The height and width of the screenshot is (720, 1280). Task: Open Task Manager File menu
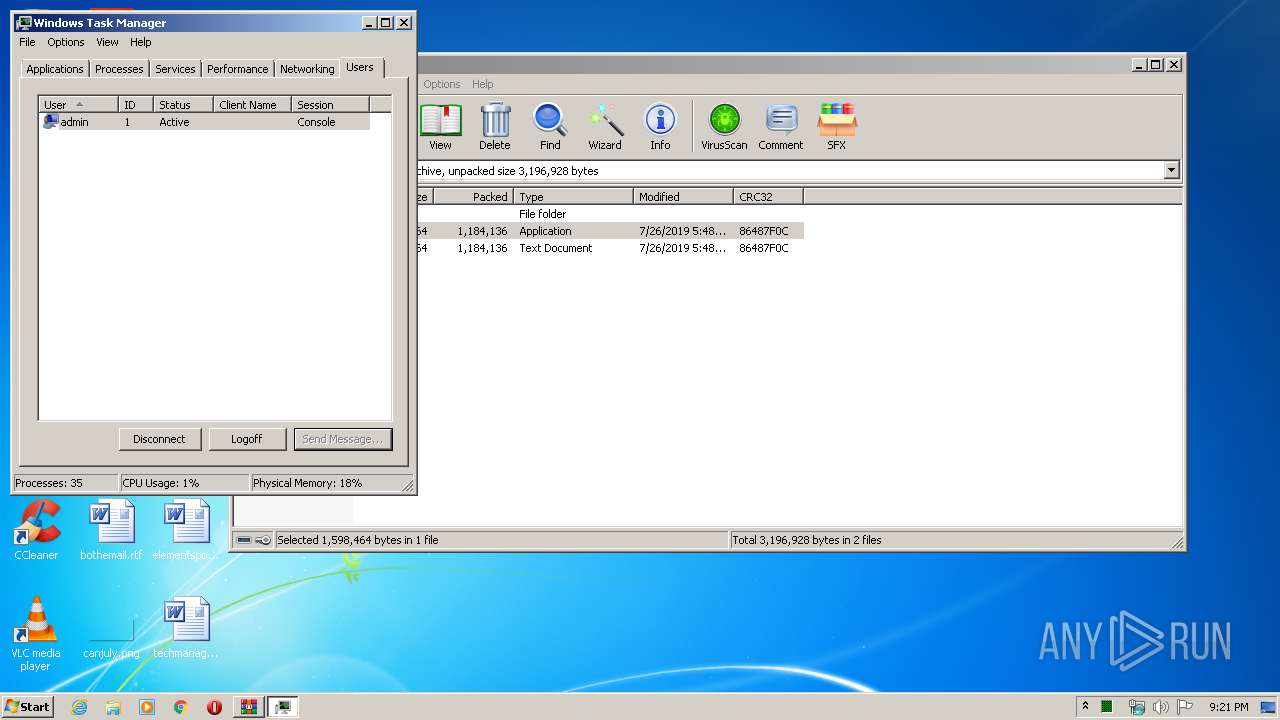click(27, 42)
